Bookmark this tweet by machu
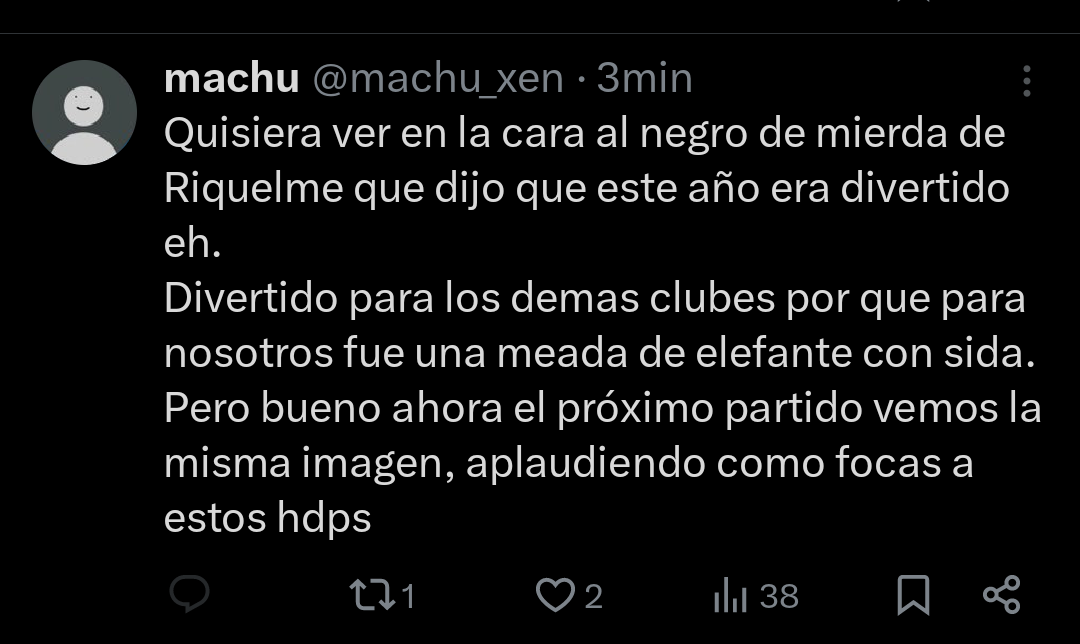This screenshot has width=1080, height=644. point(913,595)
